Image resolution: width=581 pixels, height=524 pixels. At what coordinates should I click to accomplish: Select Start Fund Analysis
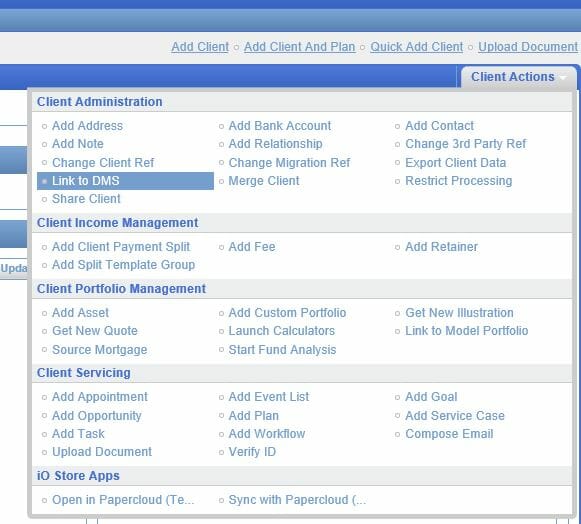(282, 350)
